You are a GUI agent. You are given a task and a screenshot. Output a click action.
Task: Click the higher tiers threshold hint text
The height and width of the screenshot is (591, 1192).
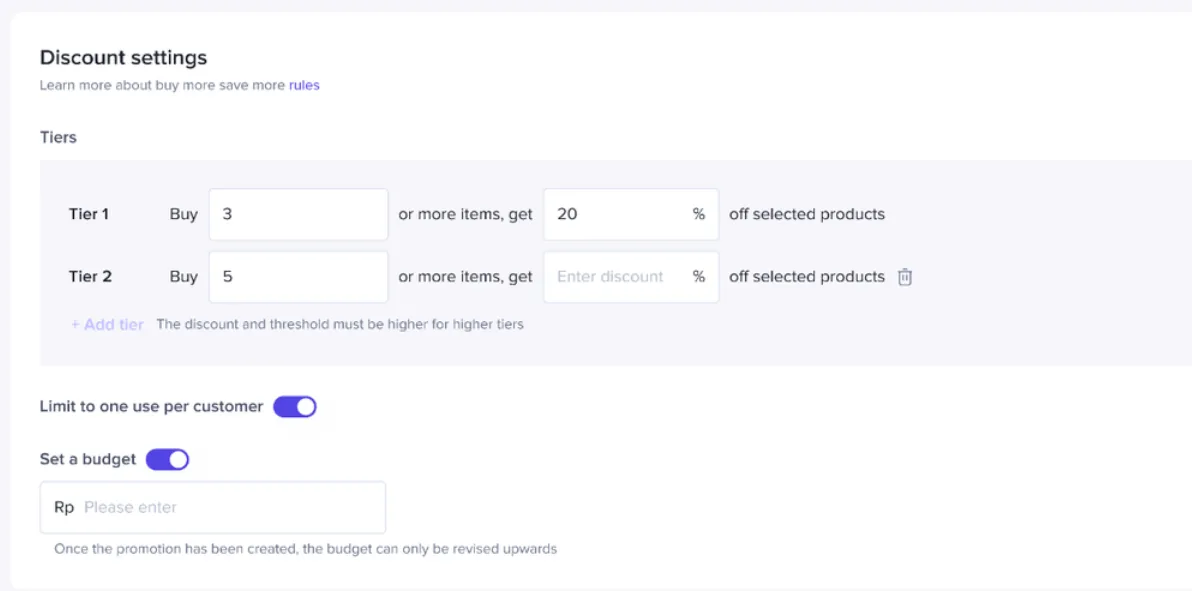(340, 324)
